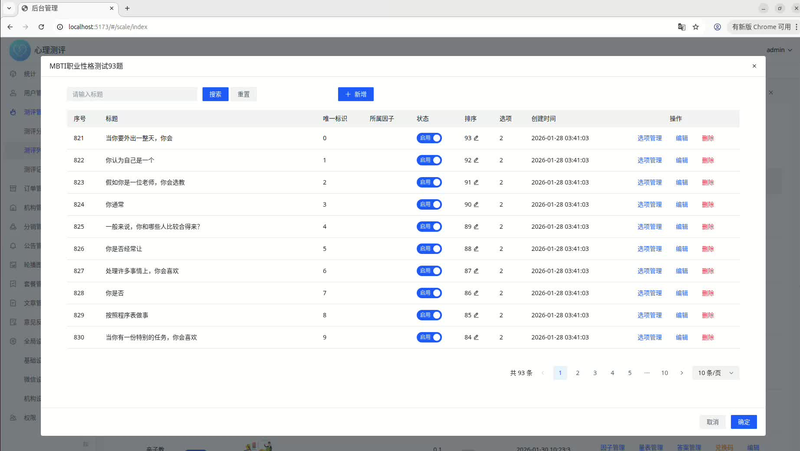The height and width of the screenshot is (451, 800).
Task: Click 取消 to cancel the dialog
Action: click(x=712, y=422)
